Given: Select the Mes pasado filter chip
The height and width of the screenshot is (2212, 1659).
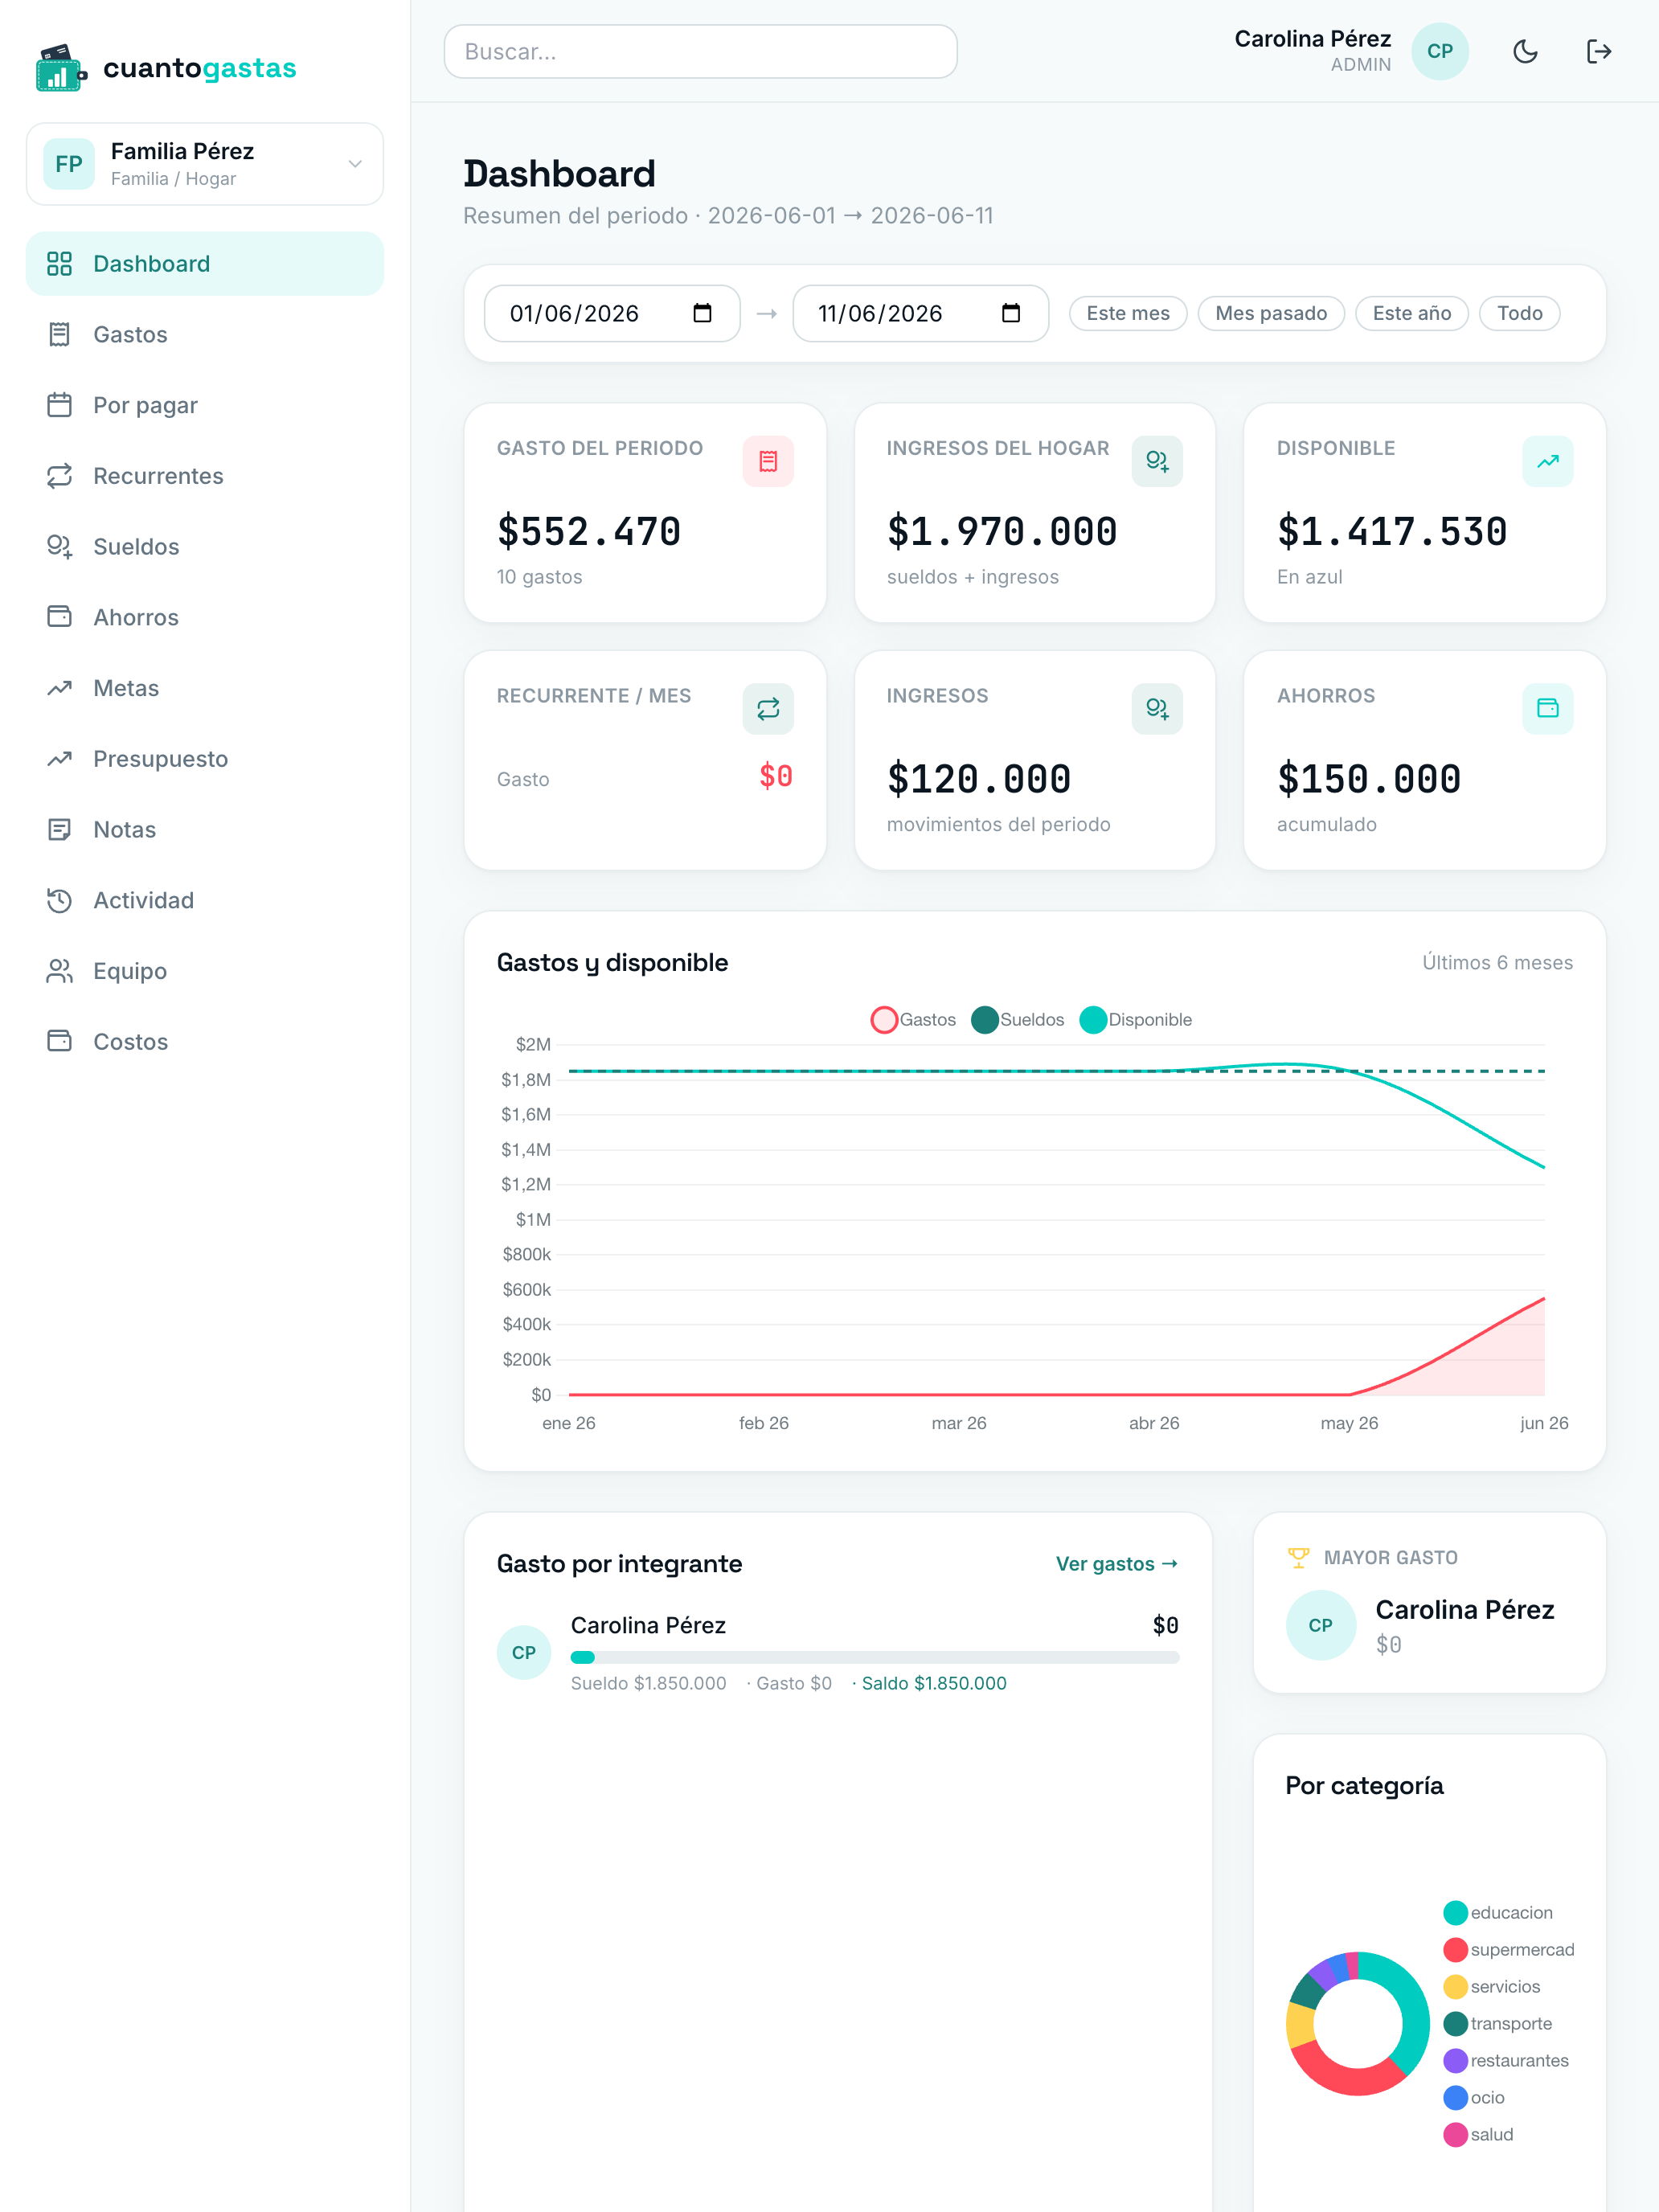Looking at the screenshot, I should click(x=1270, y=313).
